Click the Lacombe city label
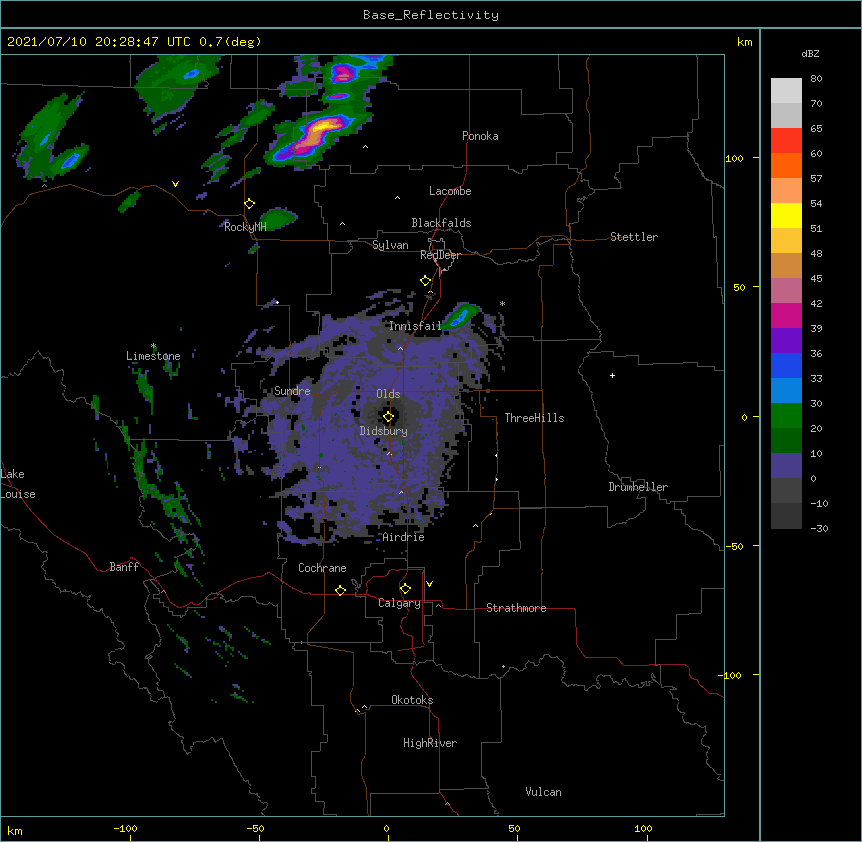862x842 pixels. point(450,191)
